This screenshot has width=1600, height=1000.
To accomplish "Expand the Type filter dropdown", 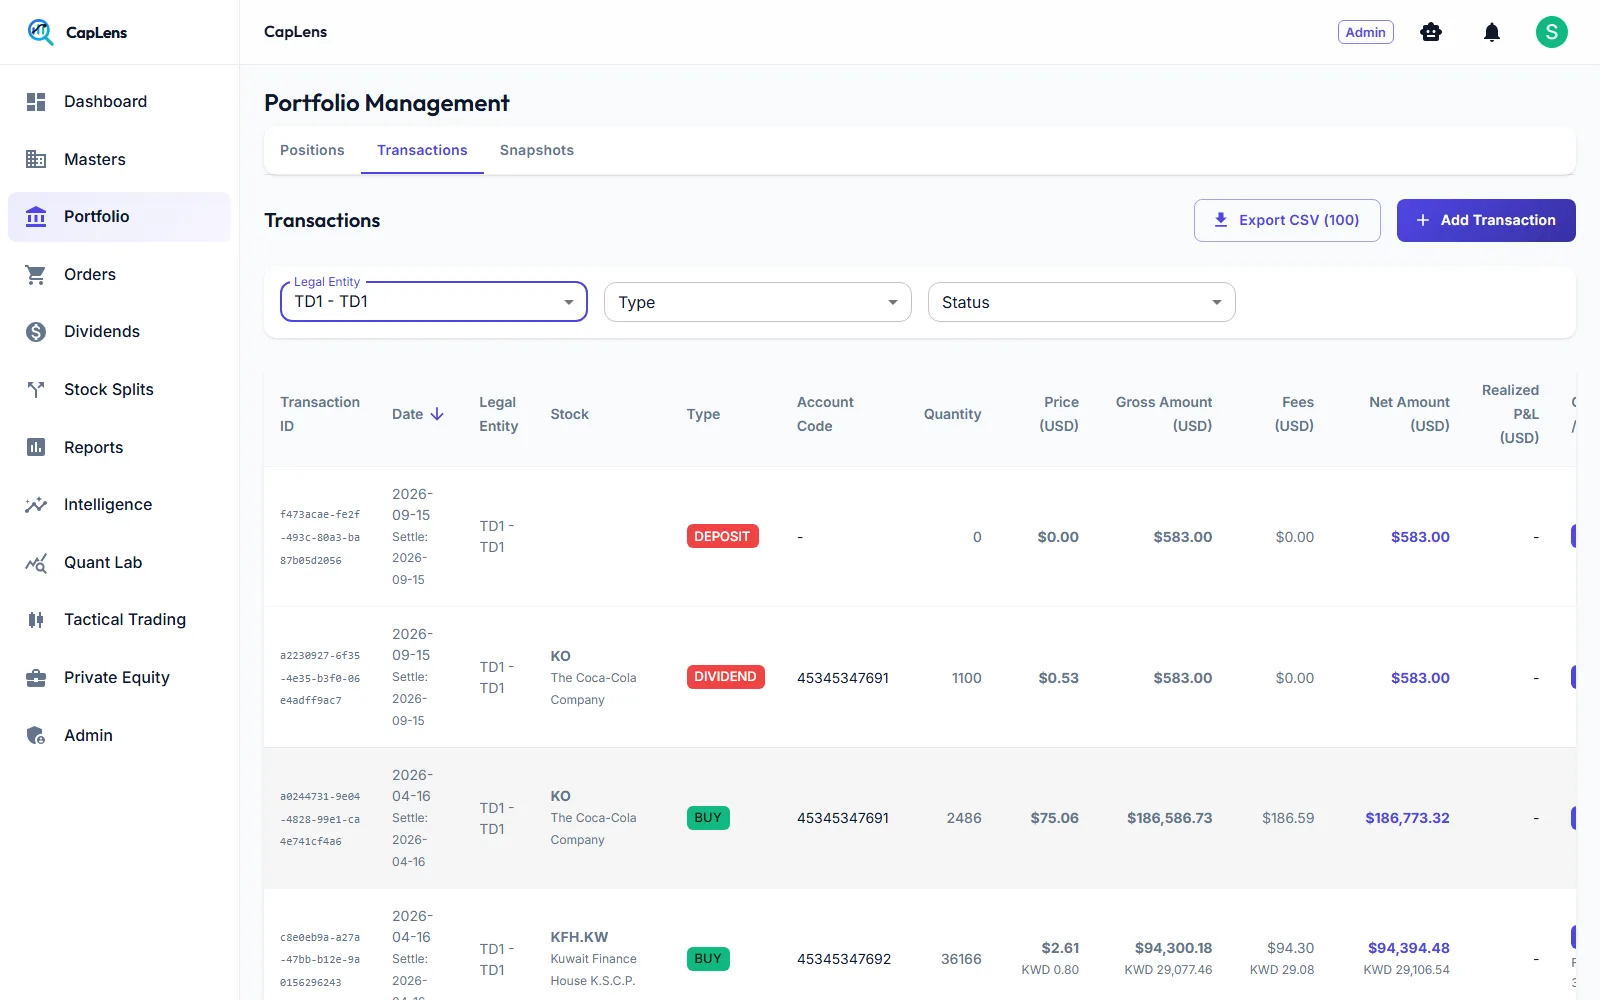I will (x=758, y=302).
